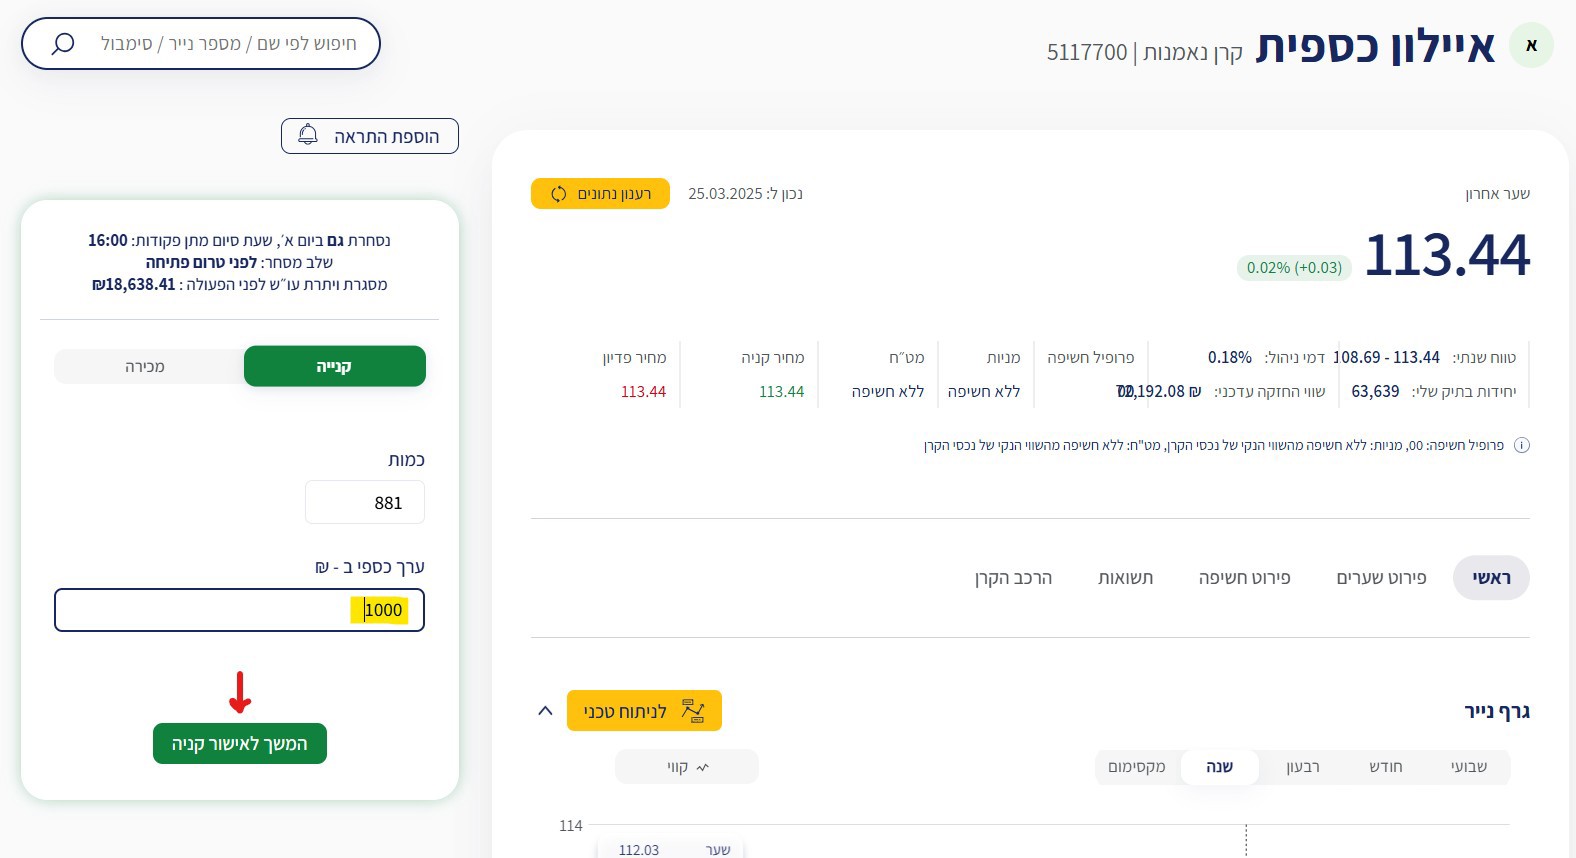The image size is (1576, 858).
Task: Collapse the security graph section chevron
Action: point(545,711)
